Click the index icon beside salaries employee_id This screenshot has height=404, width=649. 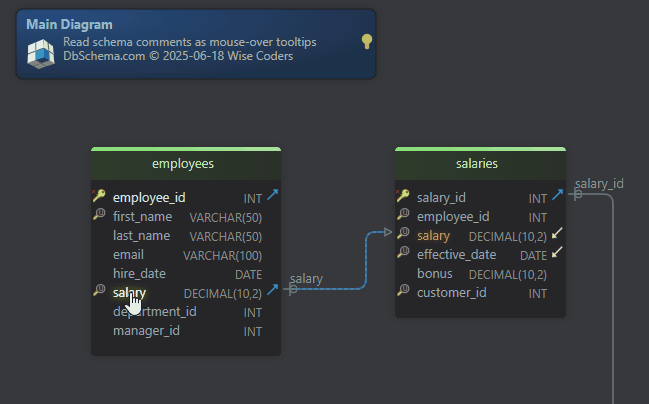pos(403,214)
